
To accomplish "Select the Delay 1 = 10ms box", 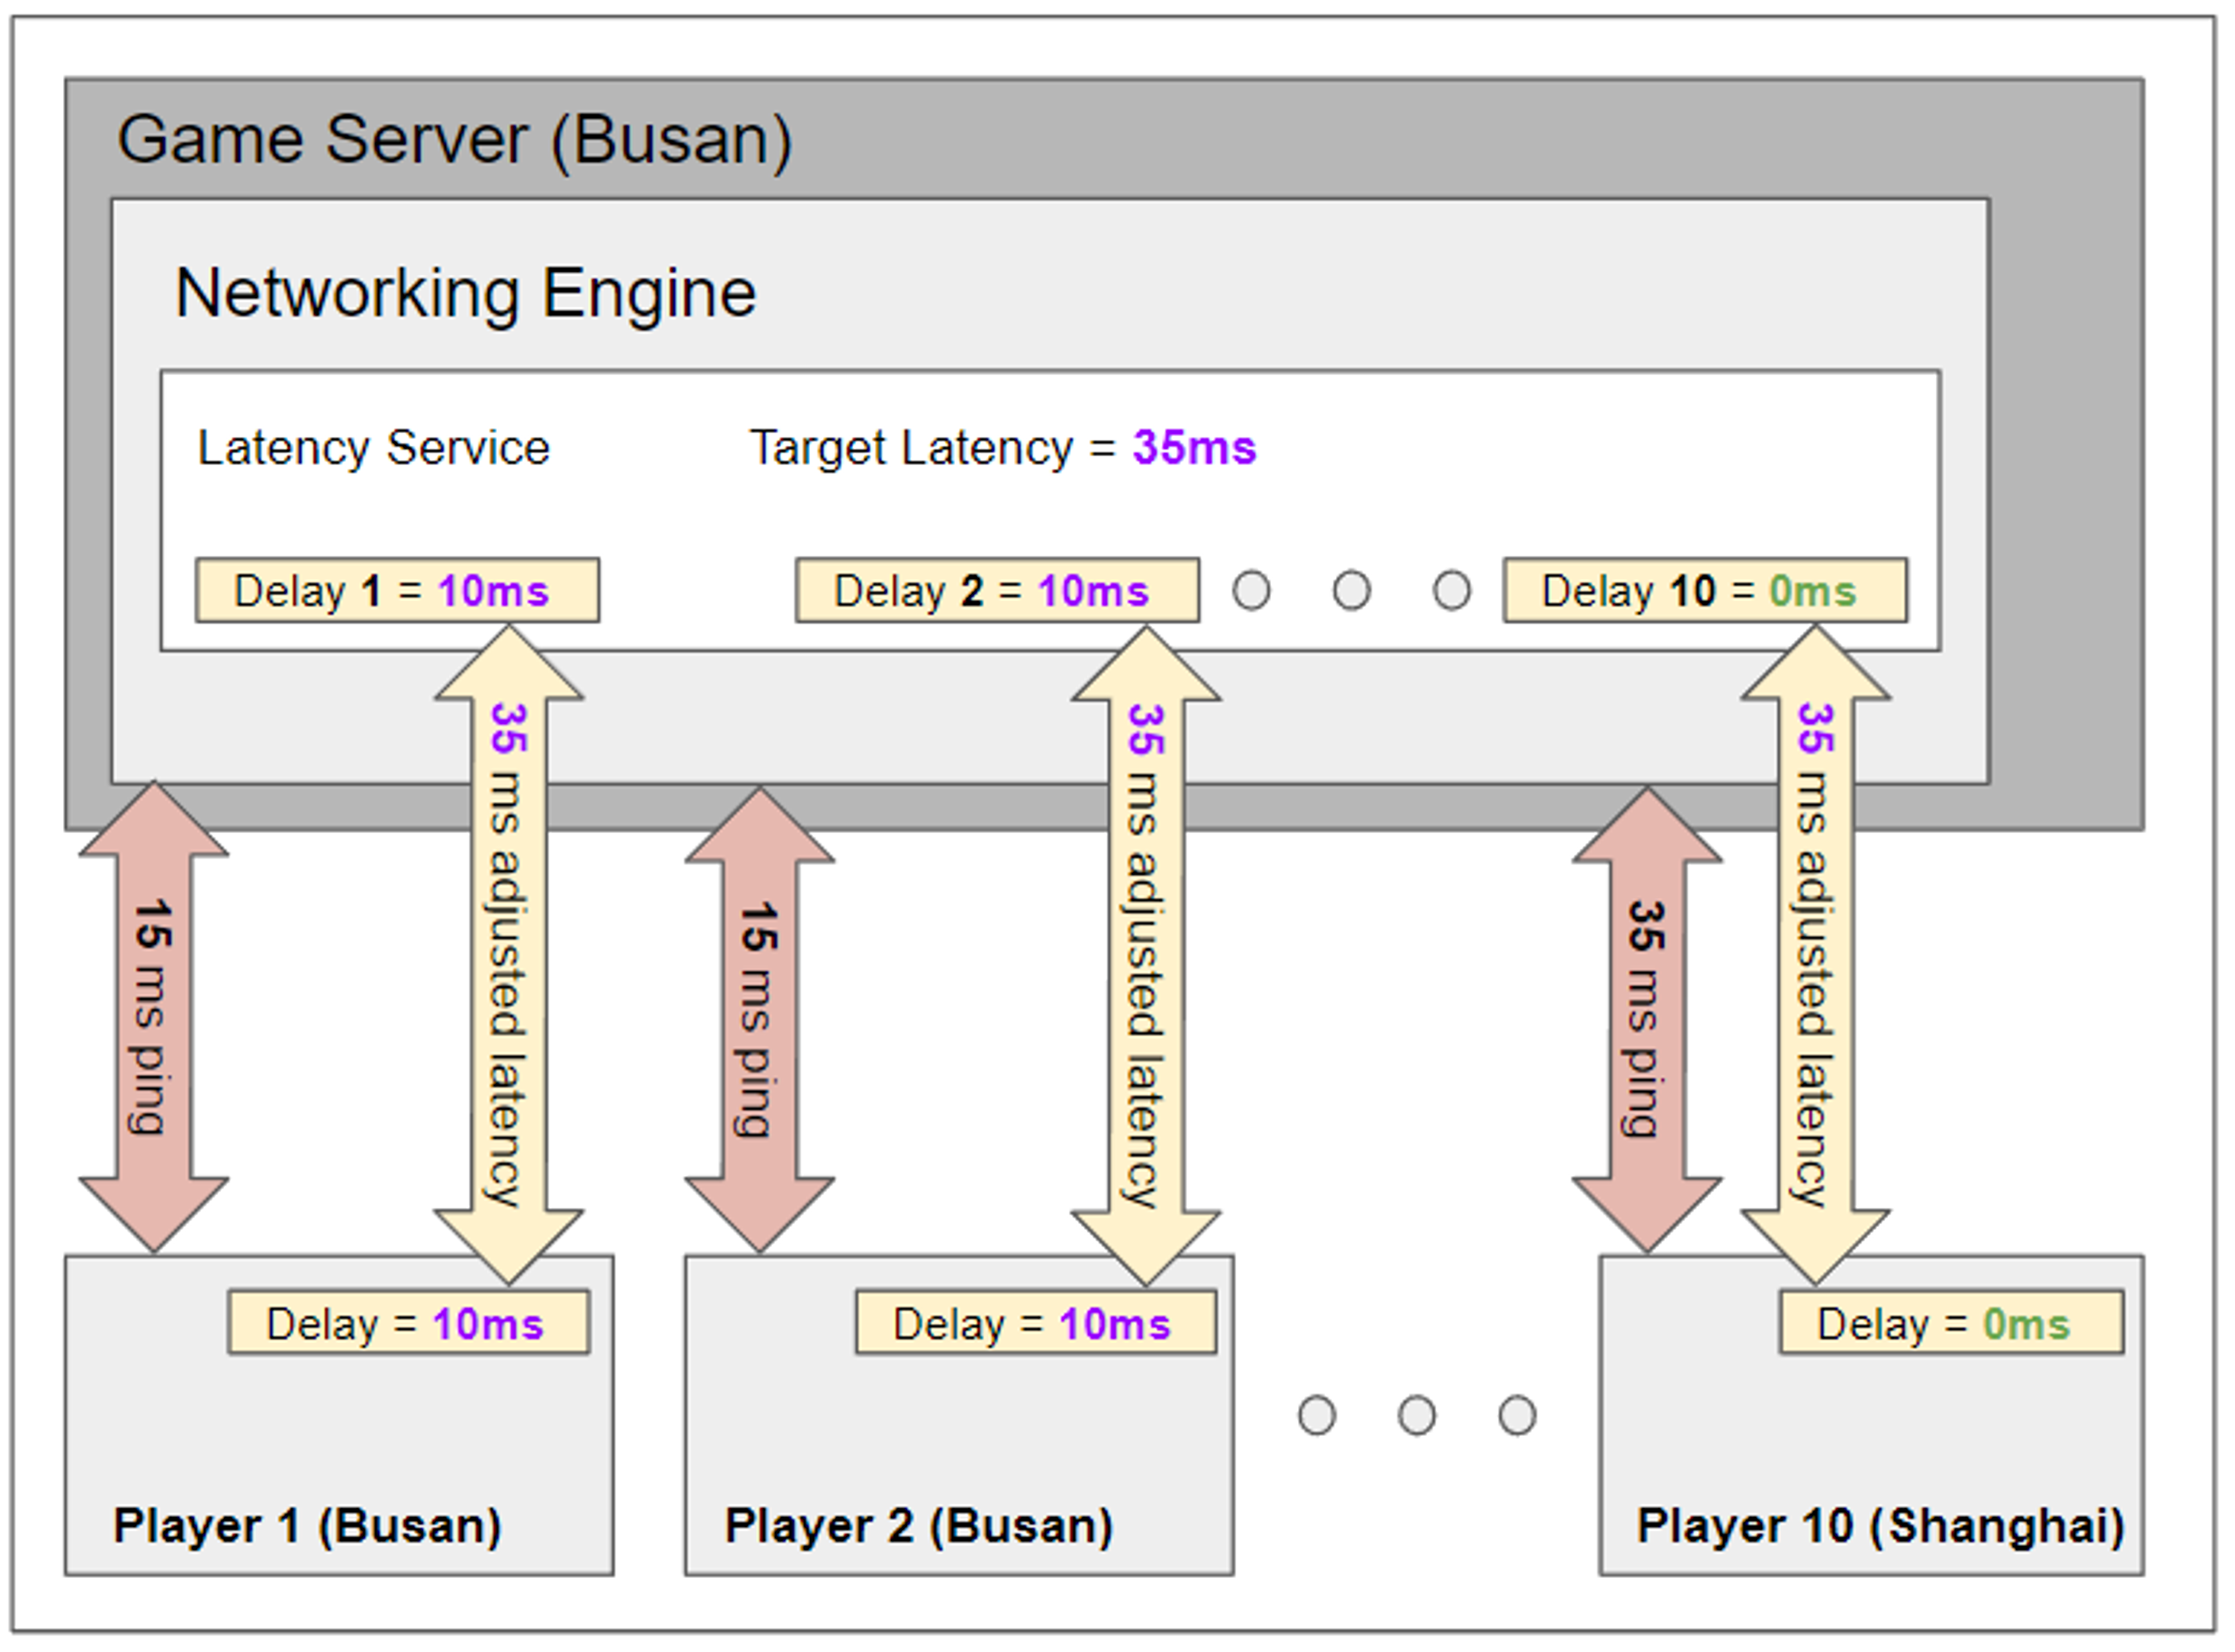I will pyautogui.click(x=397, y=590).
